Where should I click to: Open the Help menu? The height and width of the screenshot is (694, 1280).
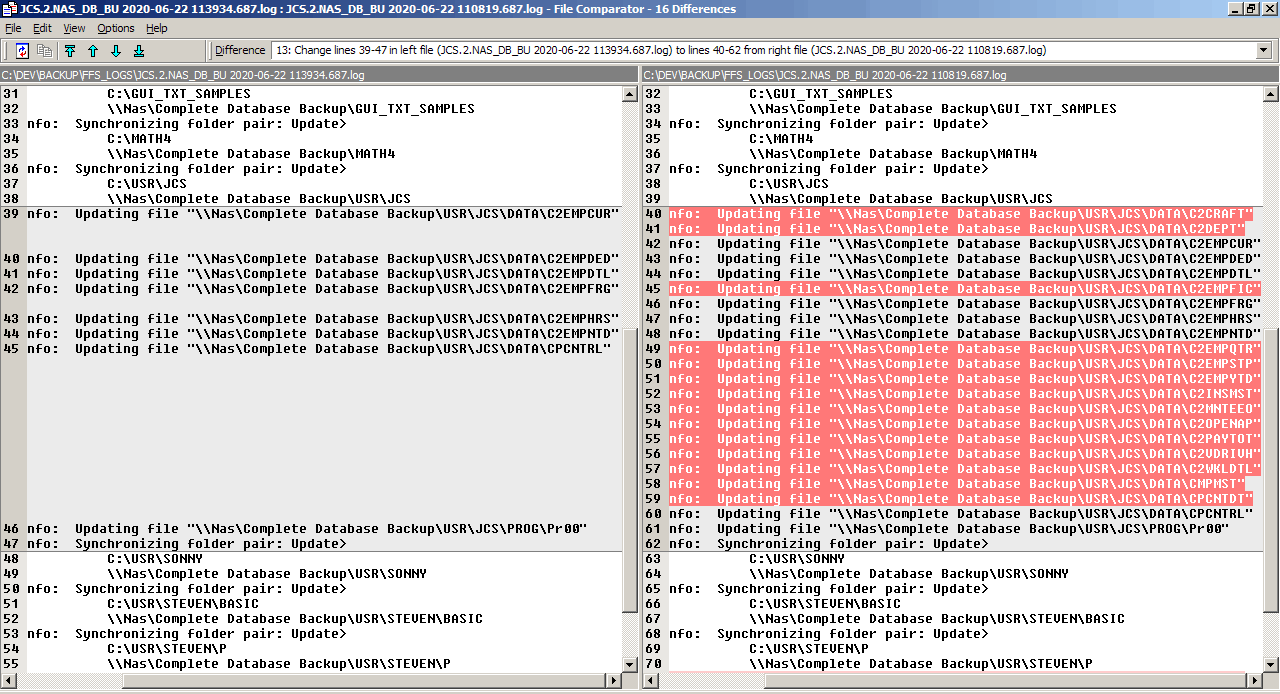tap(157, 28)
